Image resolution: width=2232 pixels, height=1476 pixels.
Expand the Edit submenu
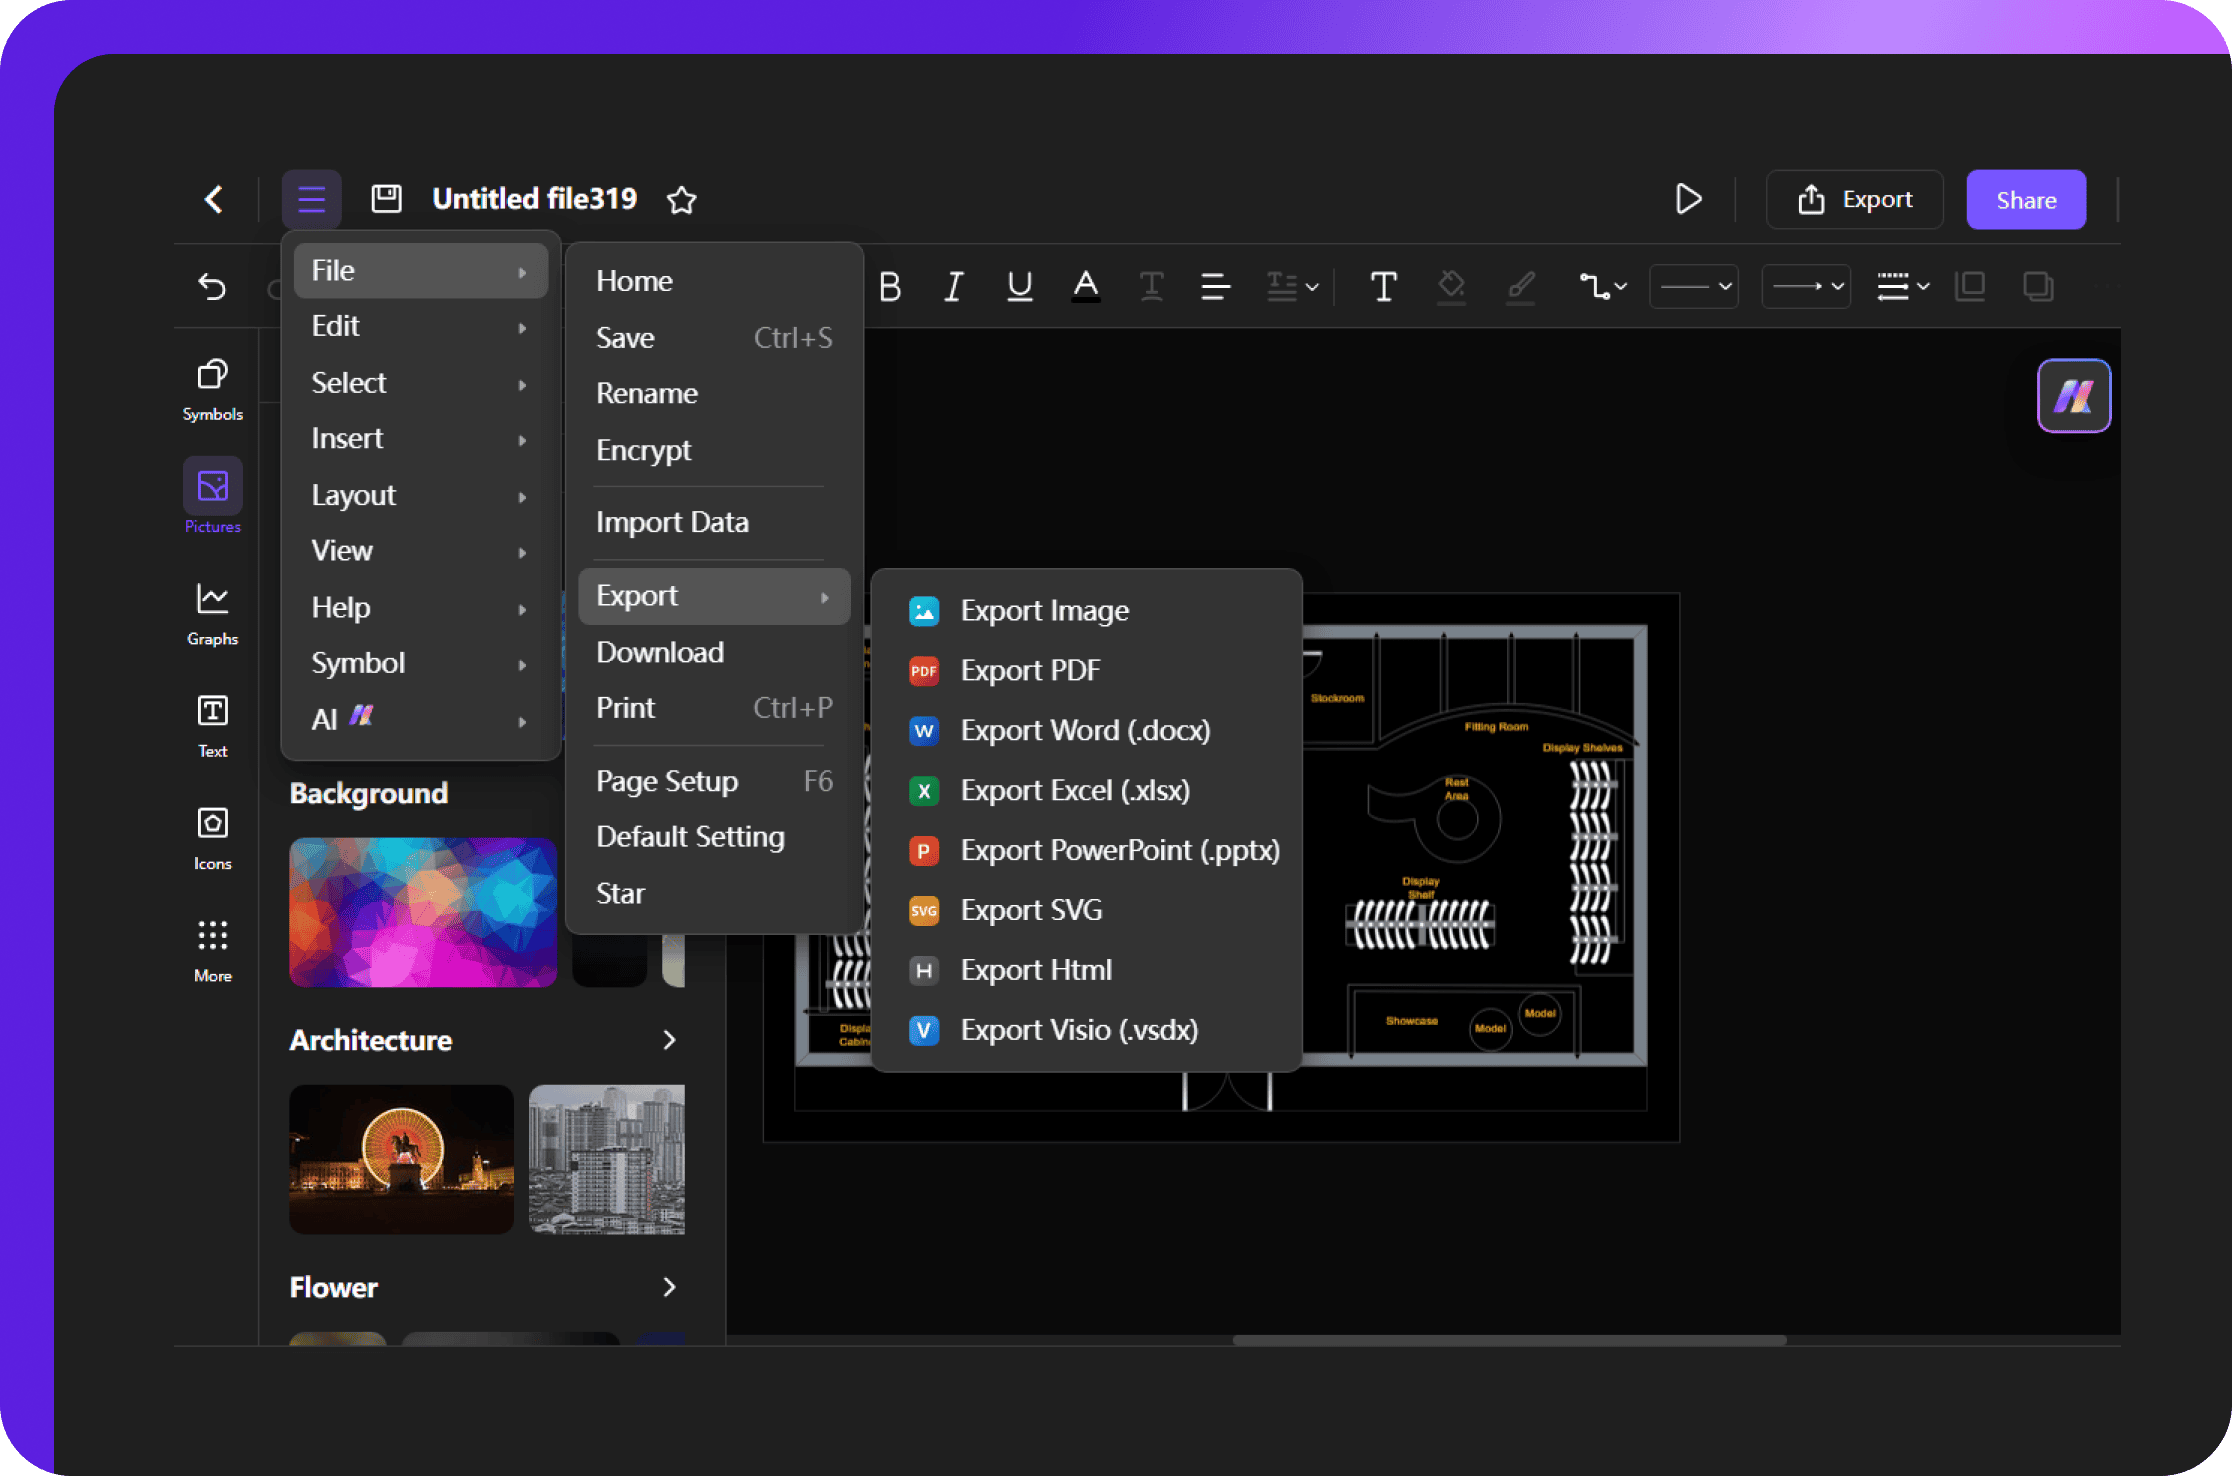click(420, 326)
